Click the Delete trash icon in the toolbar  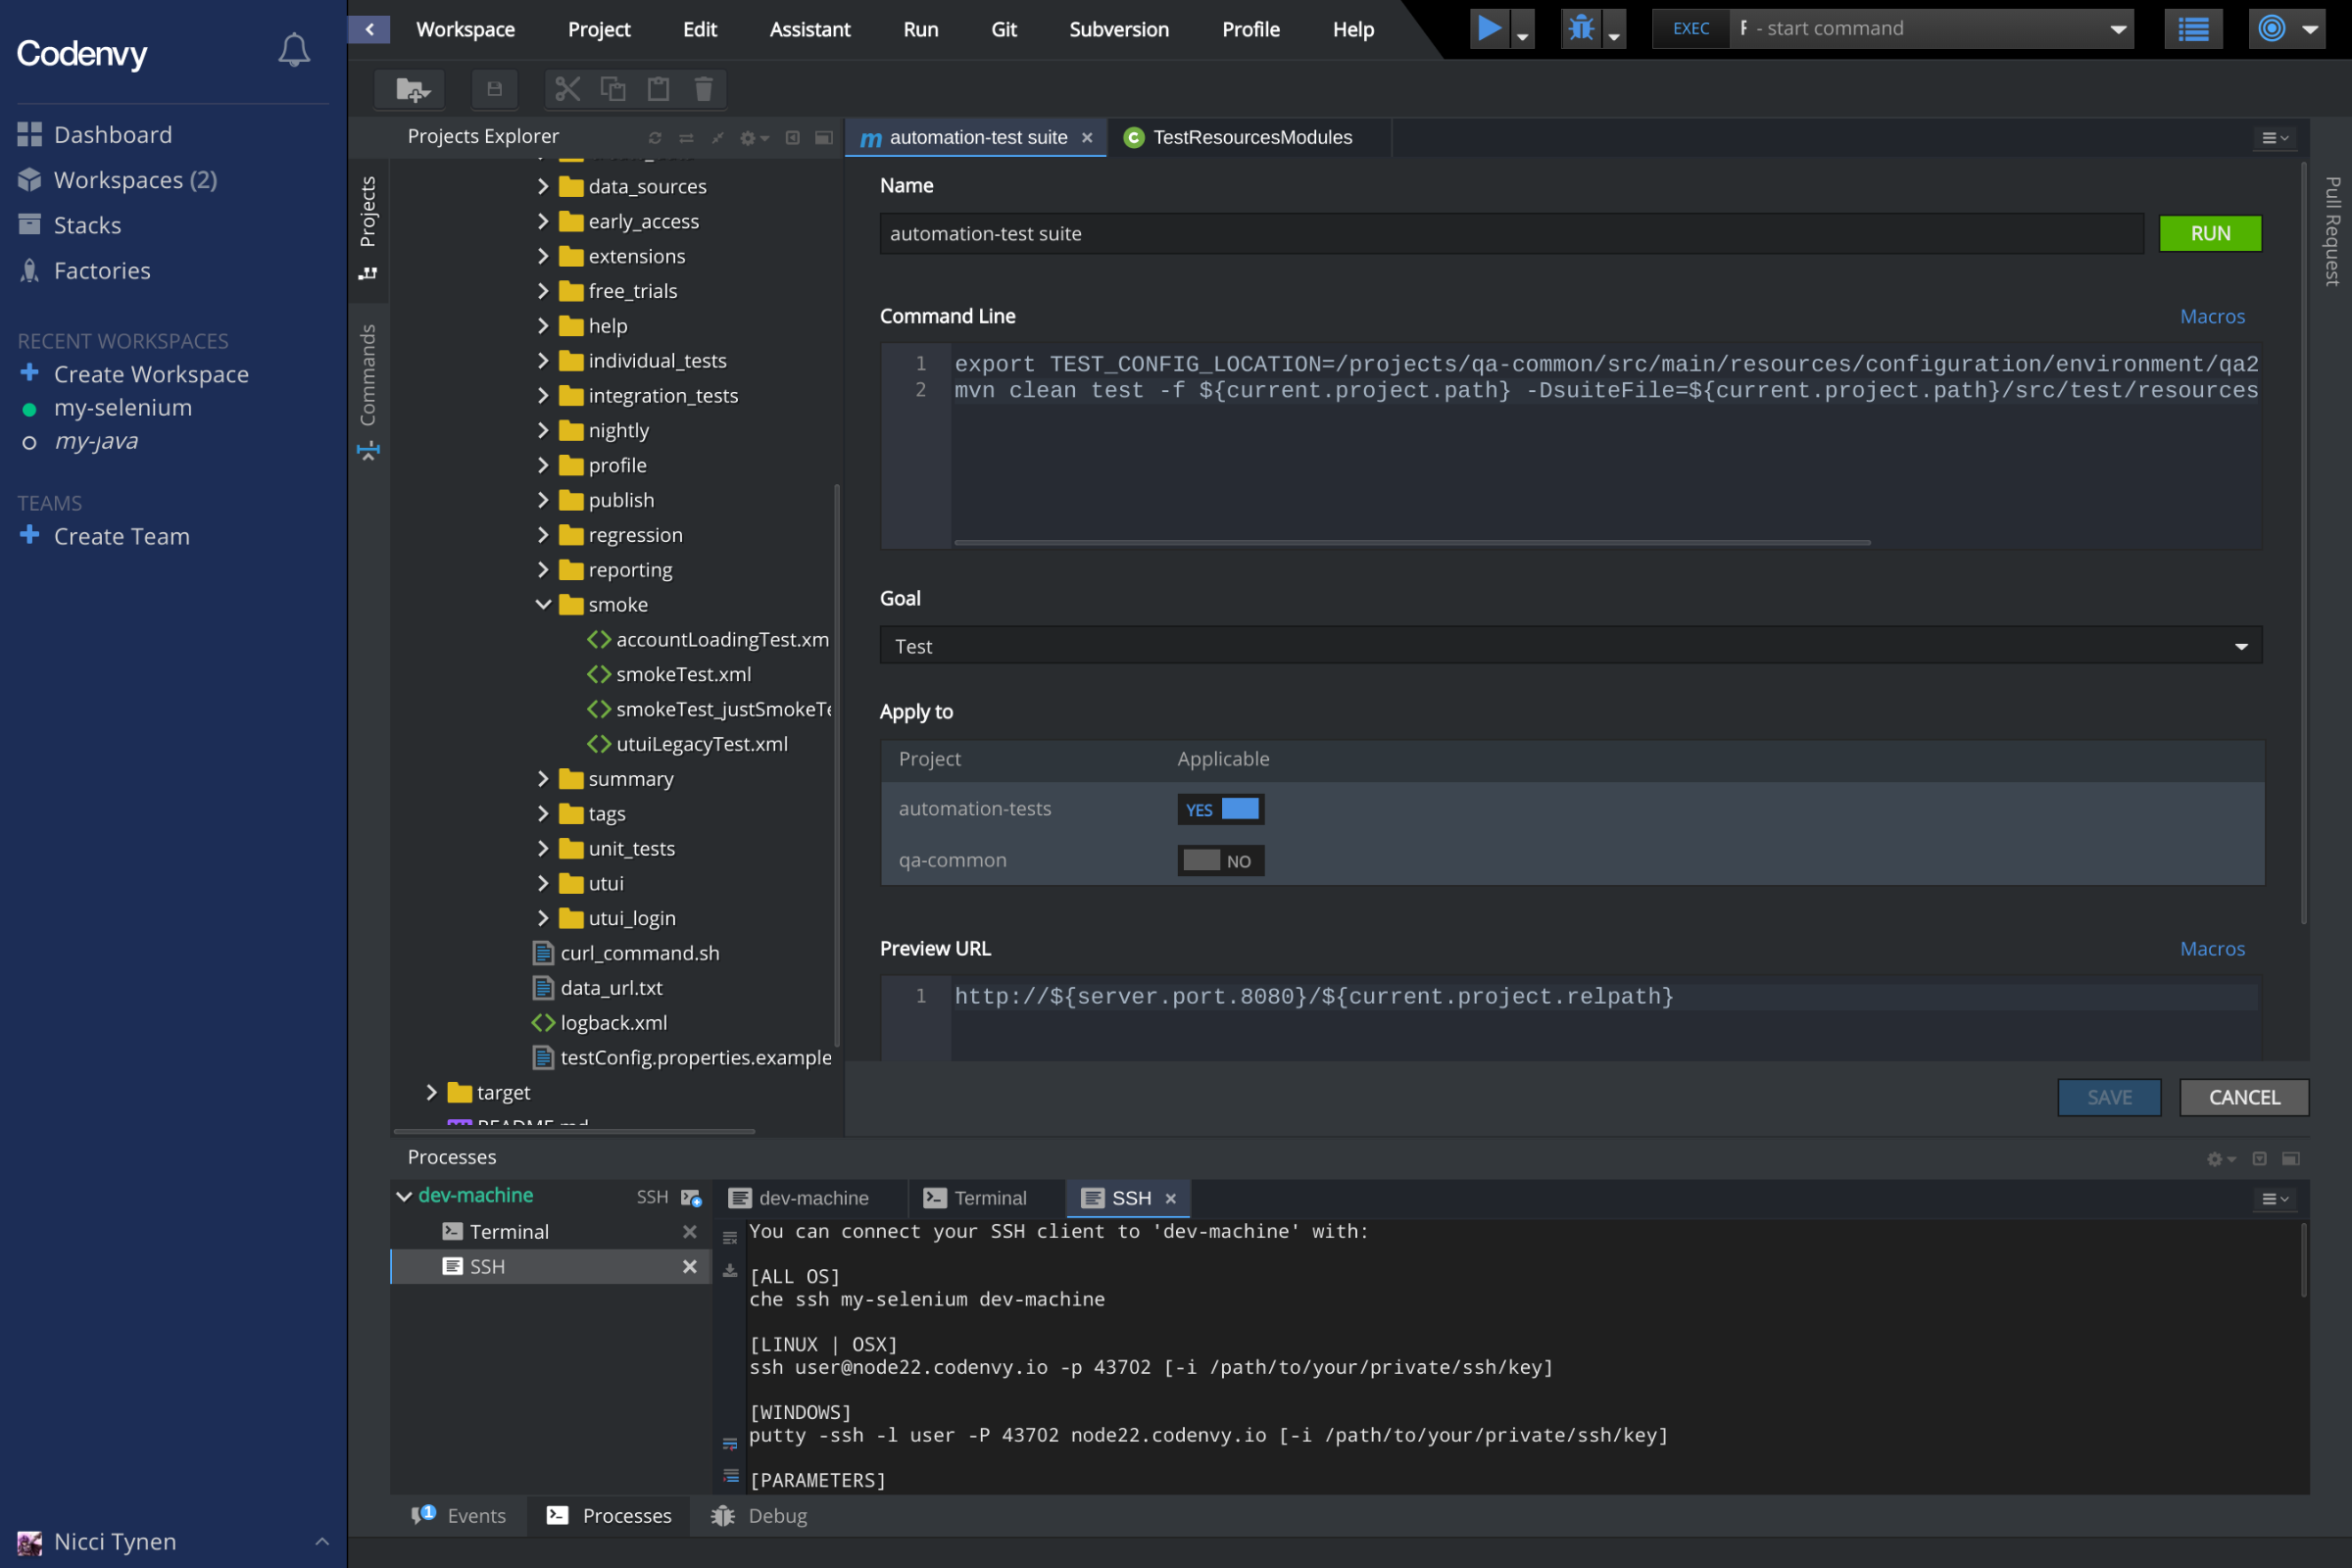click(704, 89)
